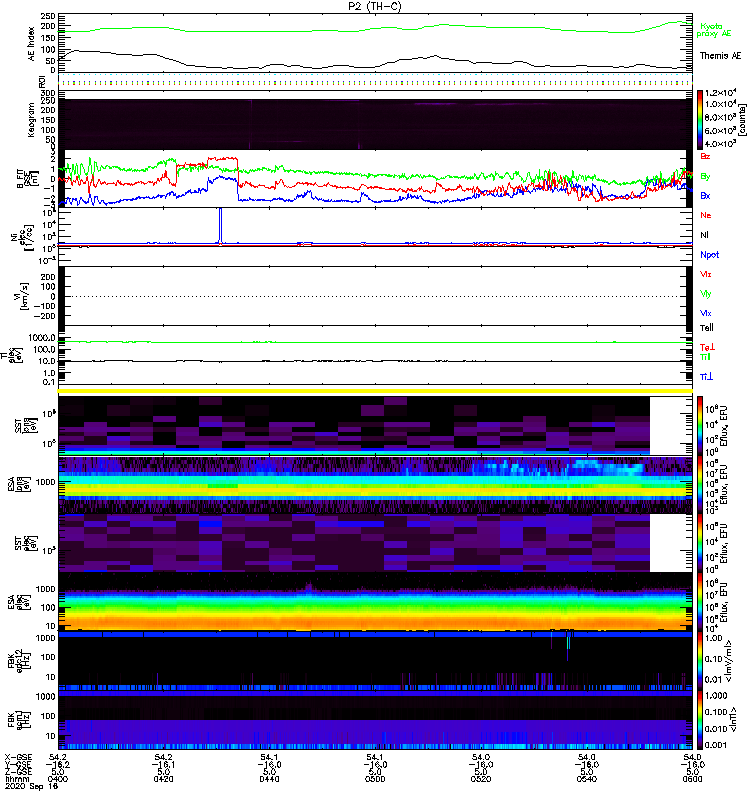The height and width of the screenshot is (800, 750).
Task: Click the "B_FIT GSE [nT]" axis label
Action: click(x=28, y=179)
